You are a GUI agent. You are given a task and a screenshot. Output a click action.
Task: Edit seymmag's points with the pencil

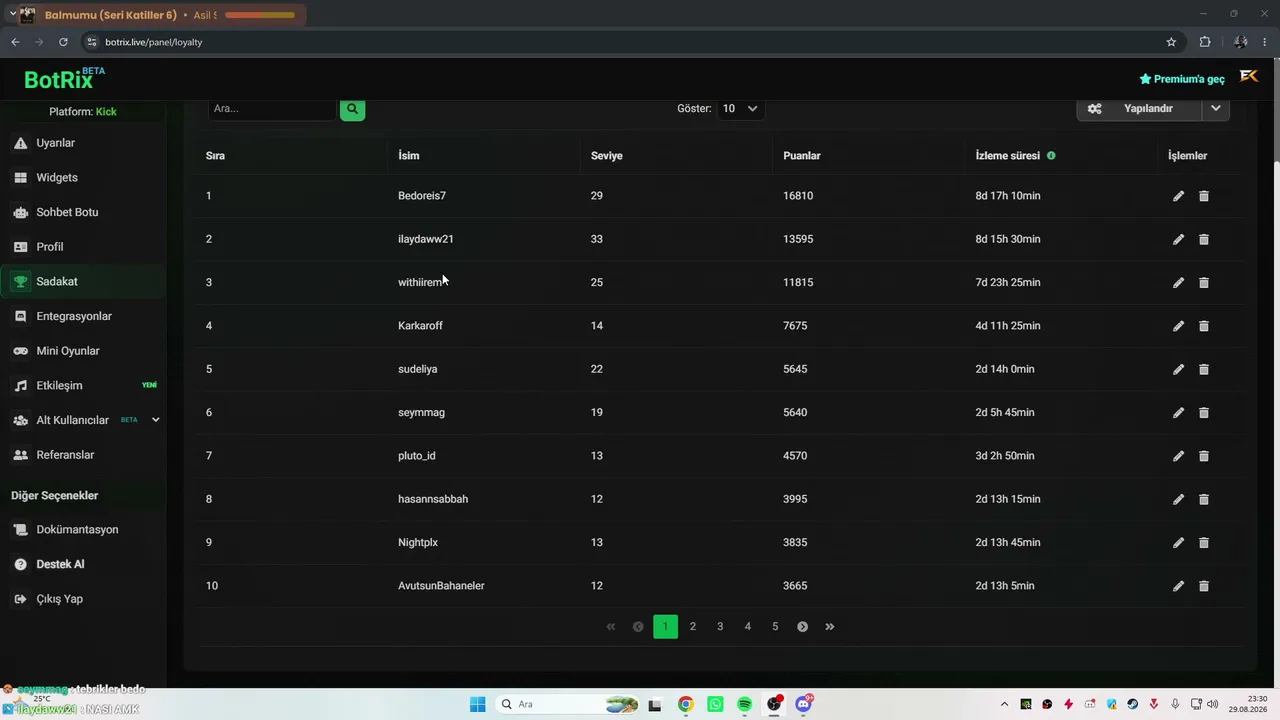pyautogui.click(x=1178, y=412)
